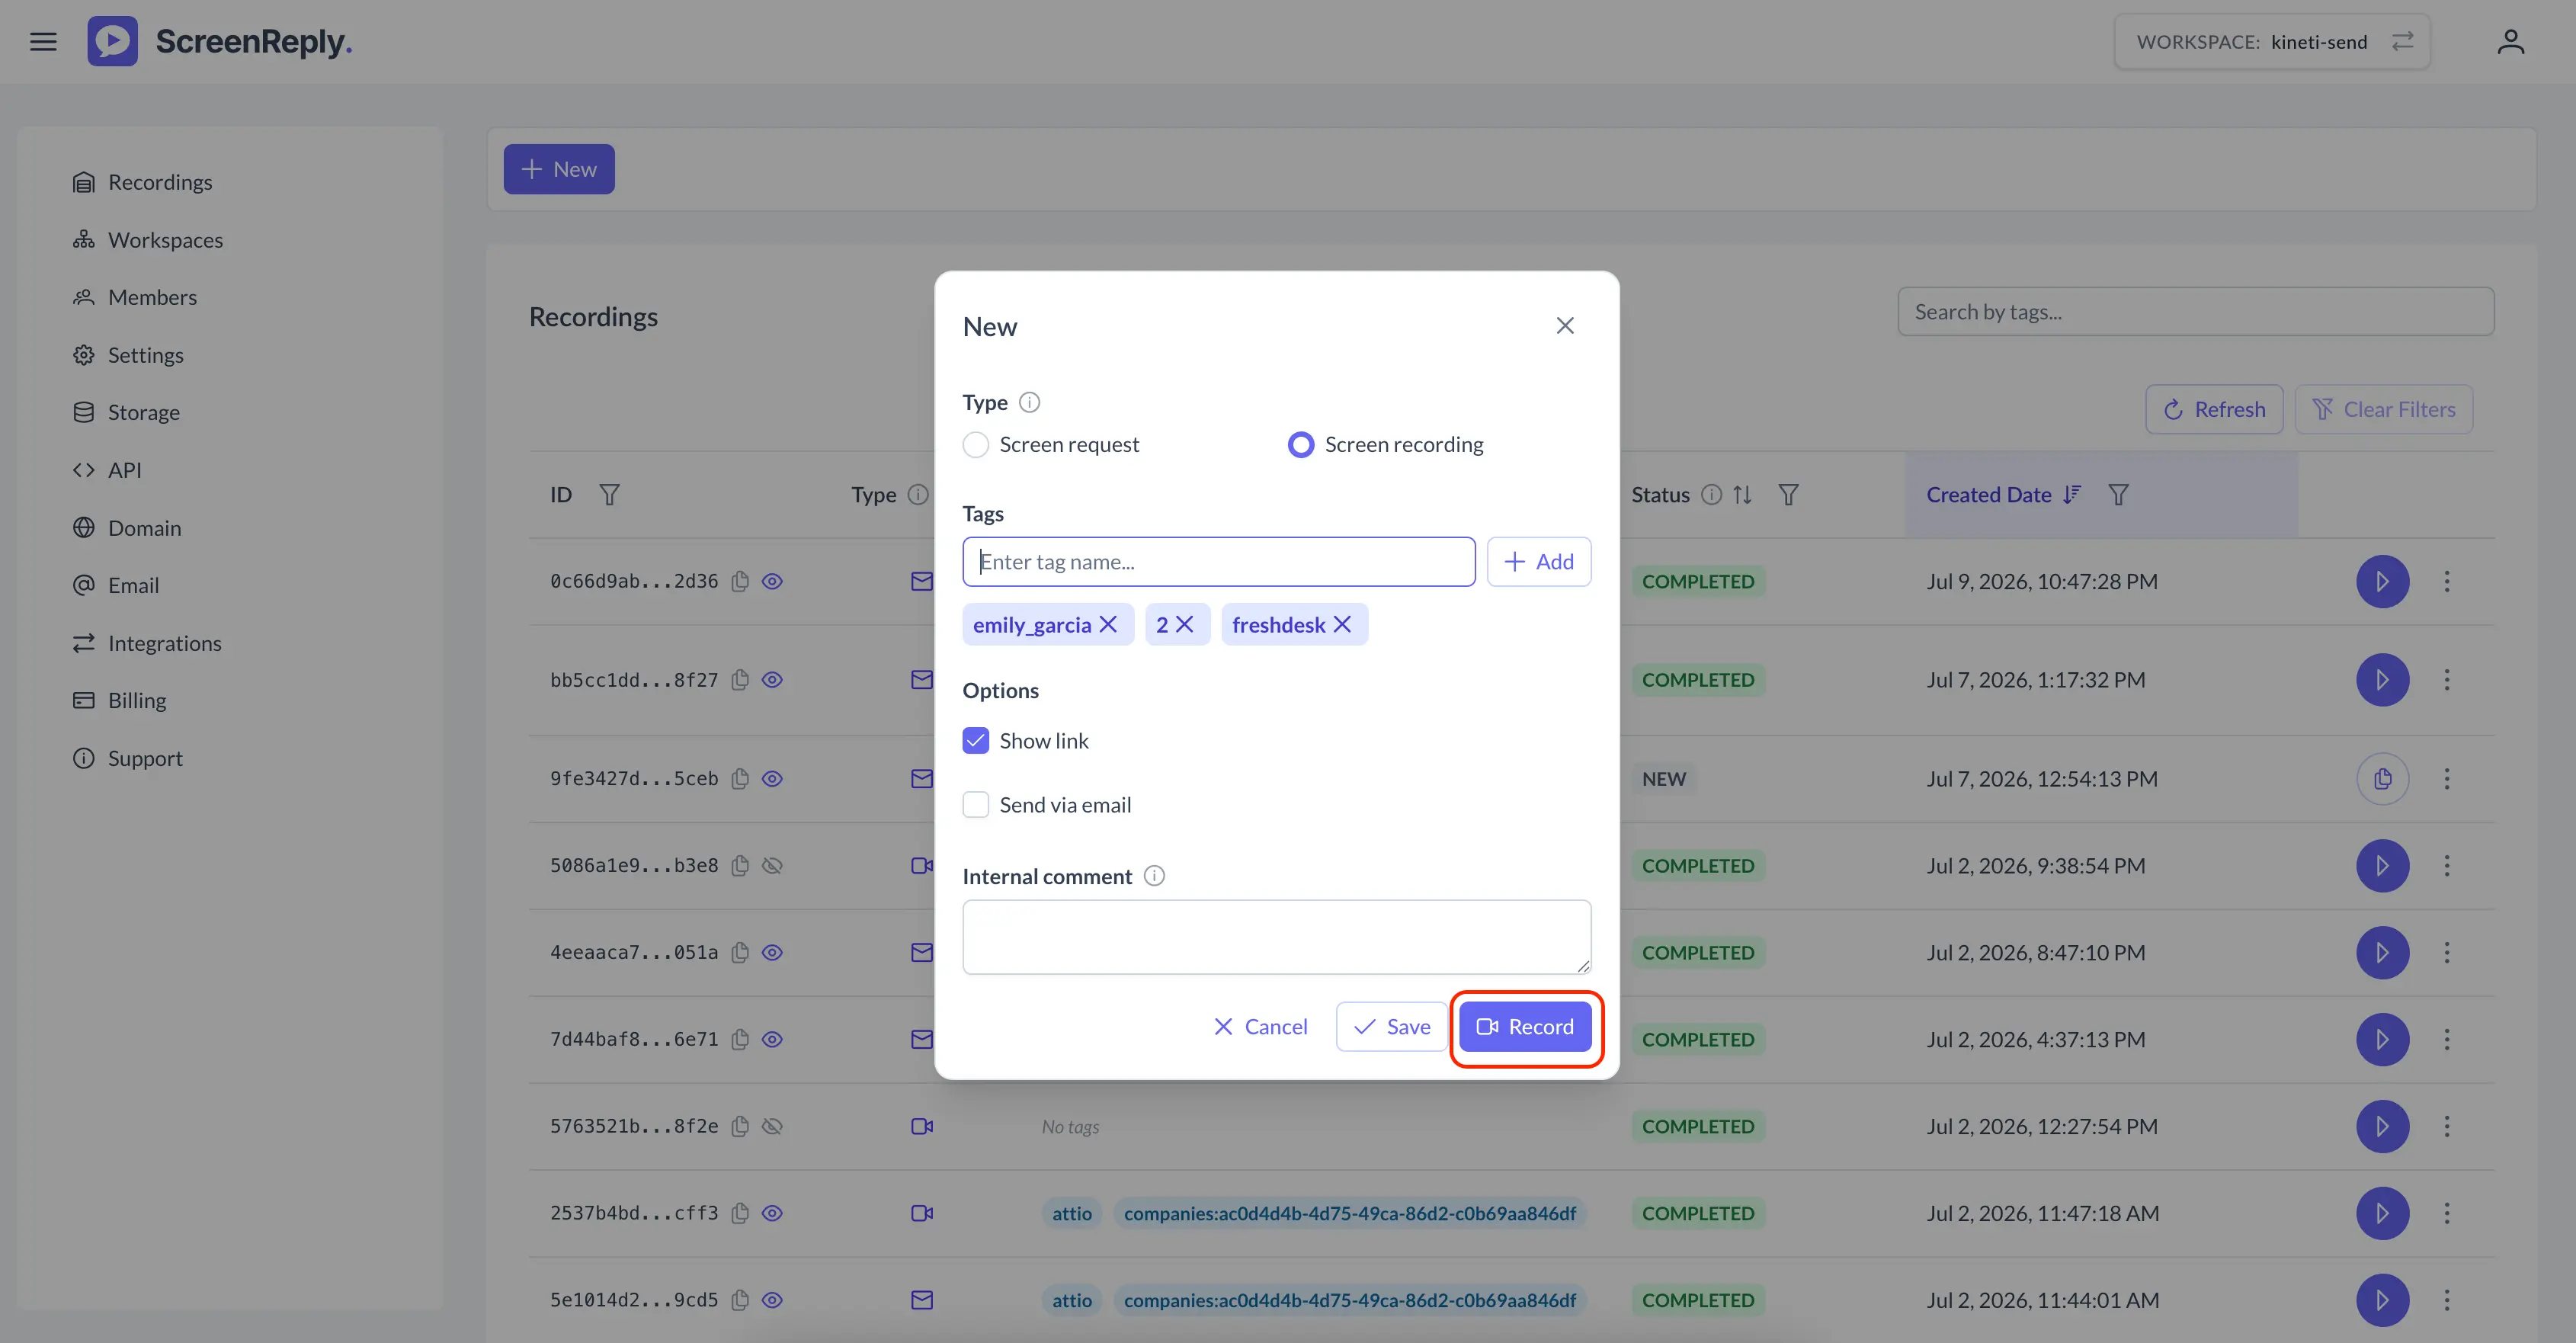
Task: Copy link for NEW recording 9fe3427d...5ceb
Action: [2382, 779]
